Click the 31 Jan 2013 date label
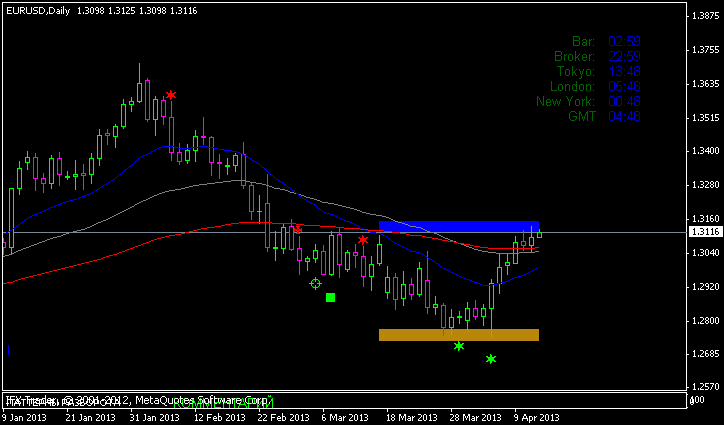 (x=154, y=417)
